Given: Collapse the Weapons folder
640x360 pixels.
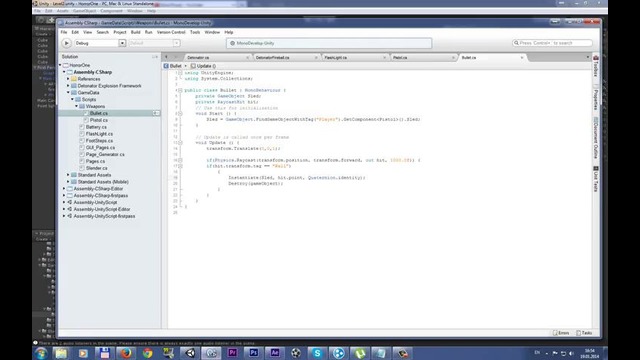Looking at the screenshot, I should click(x=76, y=107).
